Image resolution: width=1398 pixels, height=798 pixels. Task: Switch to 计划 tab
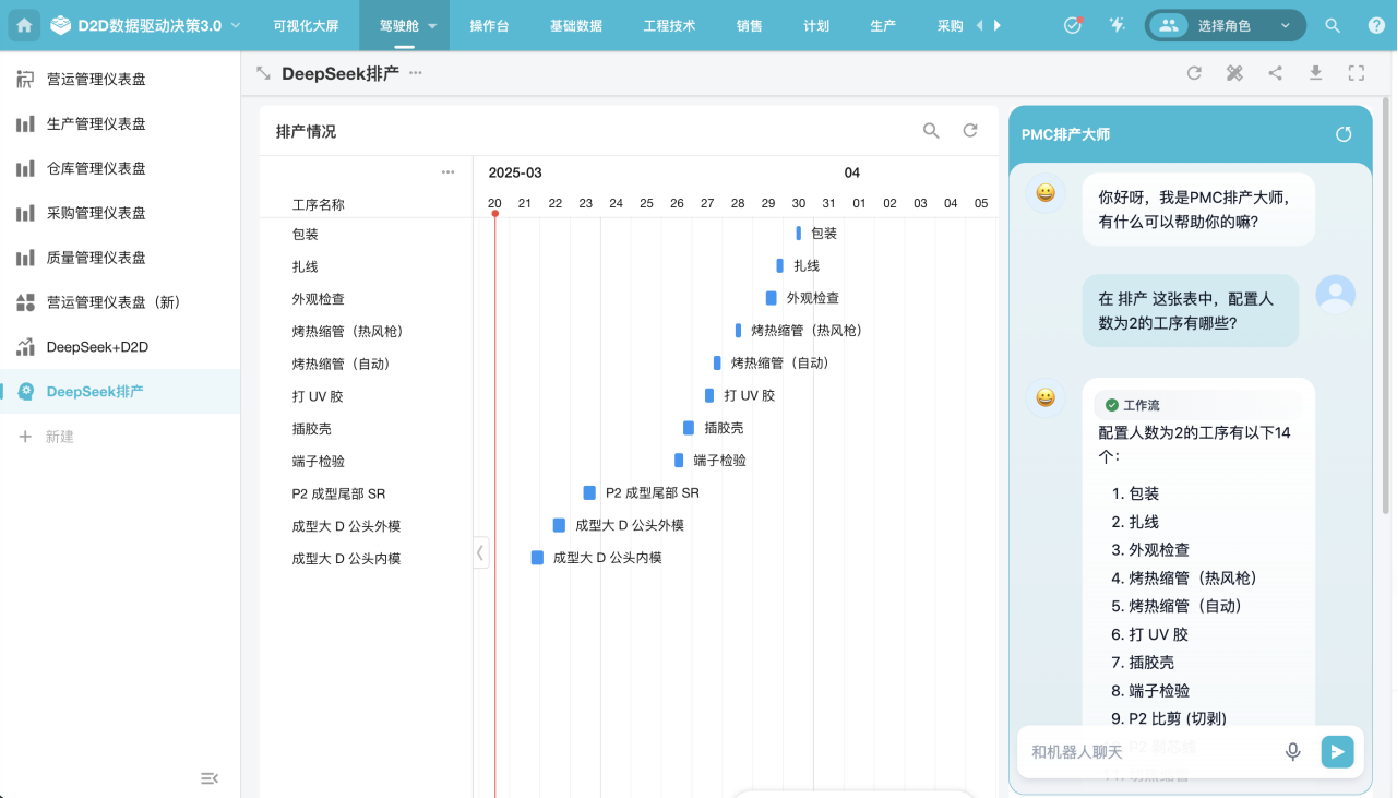coord(816,26)
